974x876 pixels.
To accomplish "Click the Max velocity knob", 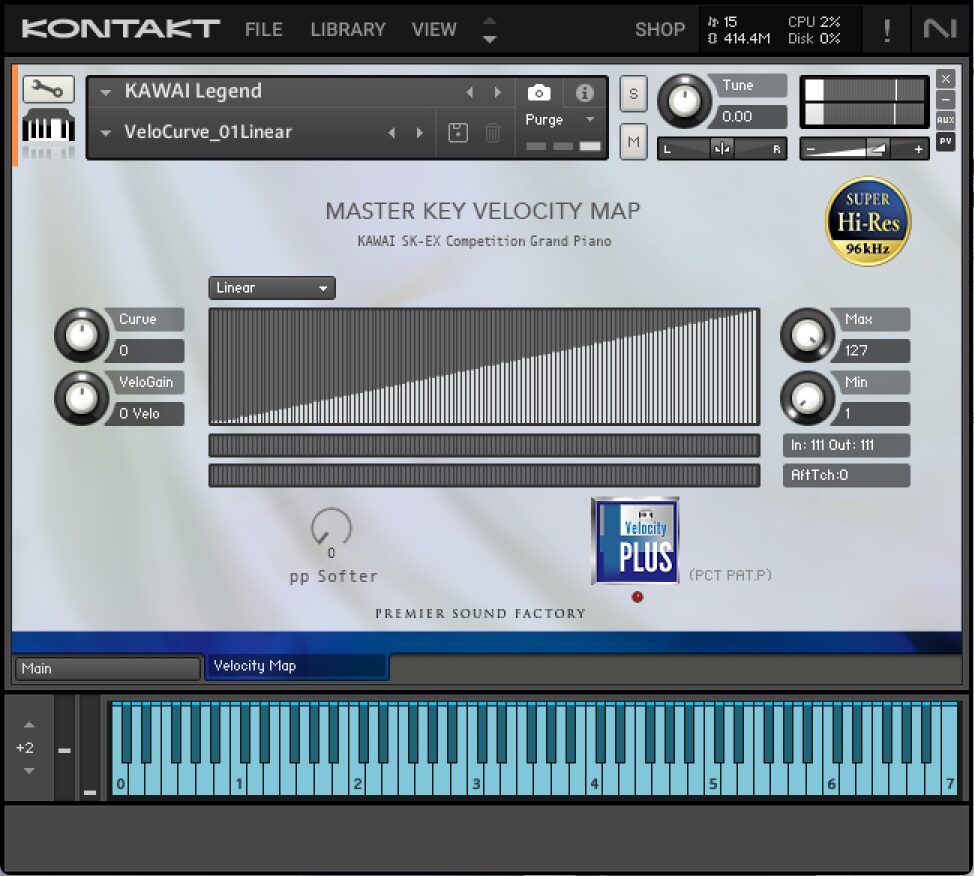I will tap(807, 335).
